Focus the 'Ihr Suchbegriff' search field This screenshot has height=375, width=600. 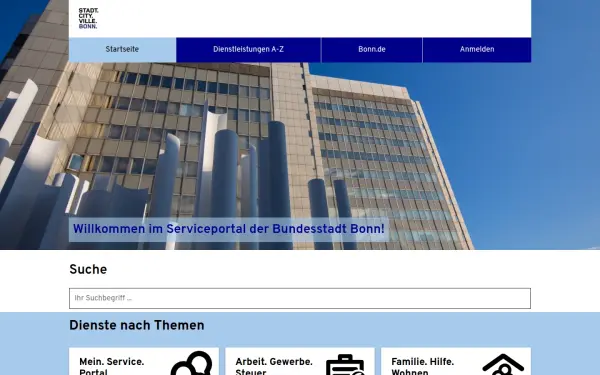tap(300, 298)
